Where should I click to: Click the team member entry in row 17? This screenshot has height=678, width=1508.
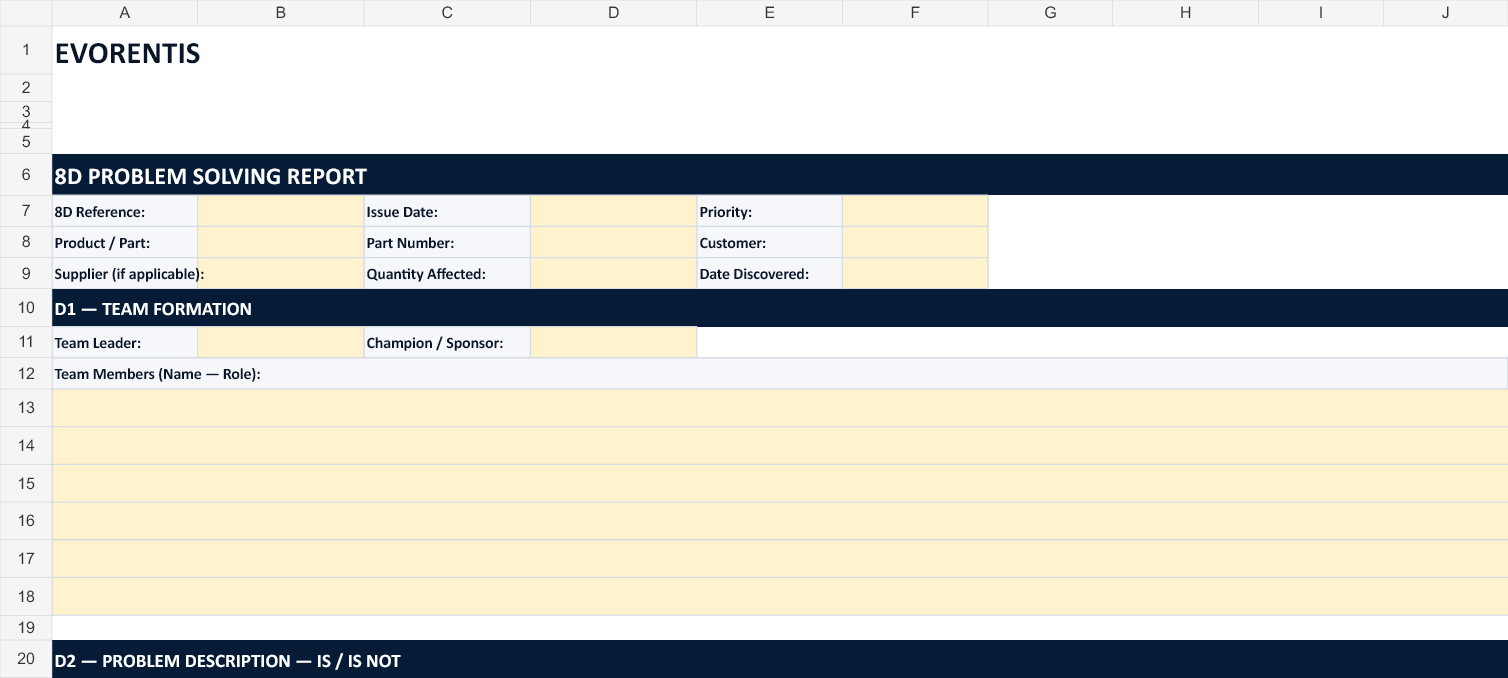click(780, 558)
